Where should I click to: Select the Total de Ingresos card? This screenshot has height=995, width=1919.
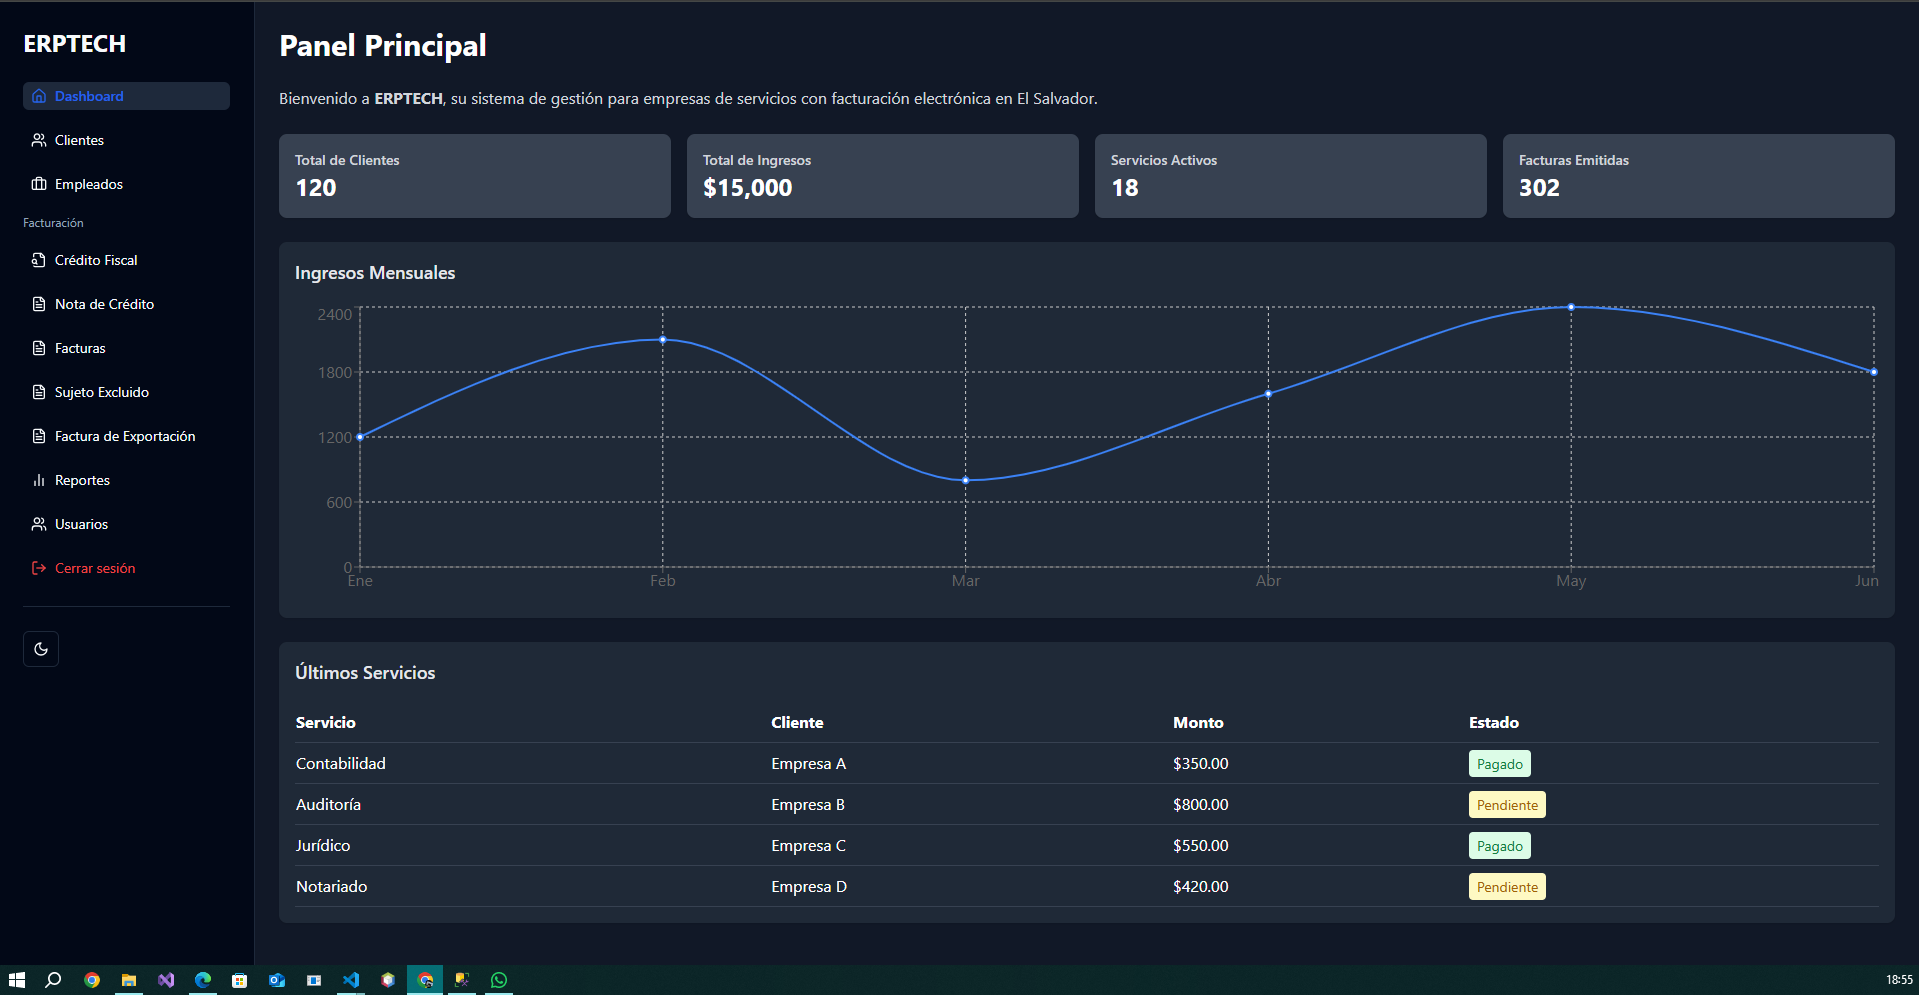click(882, 176)
